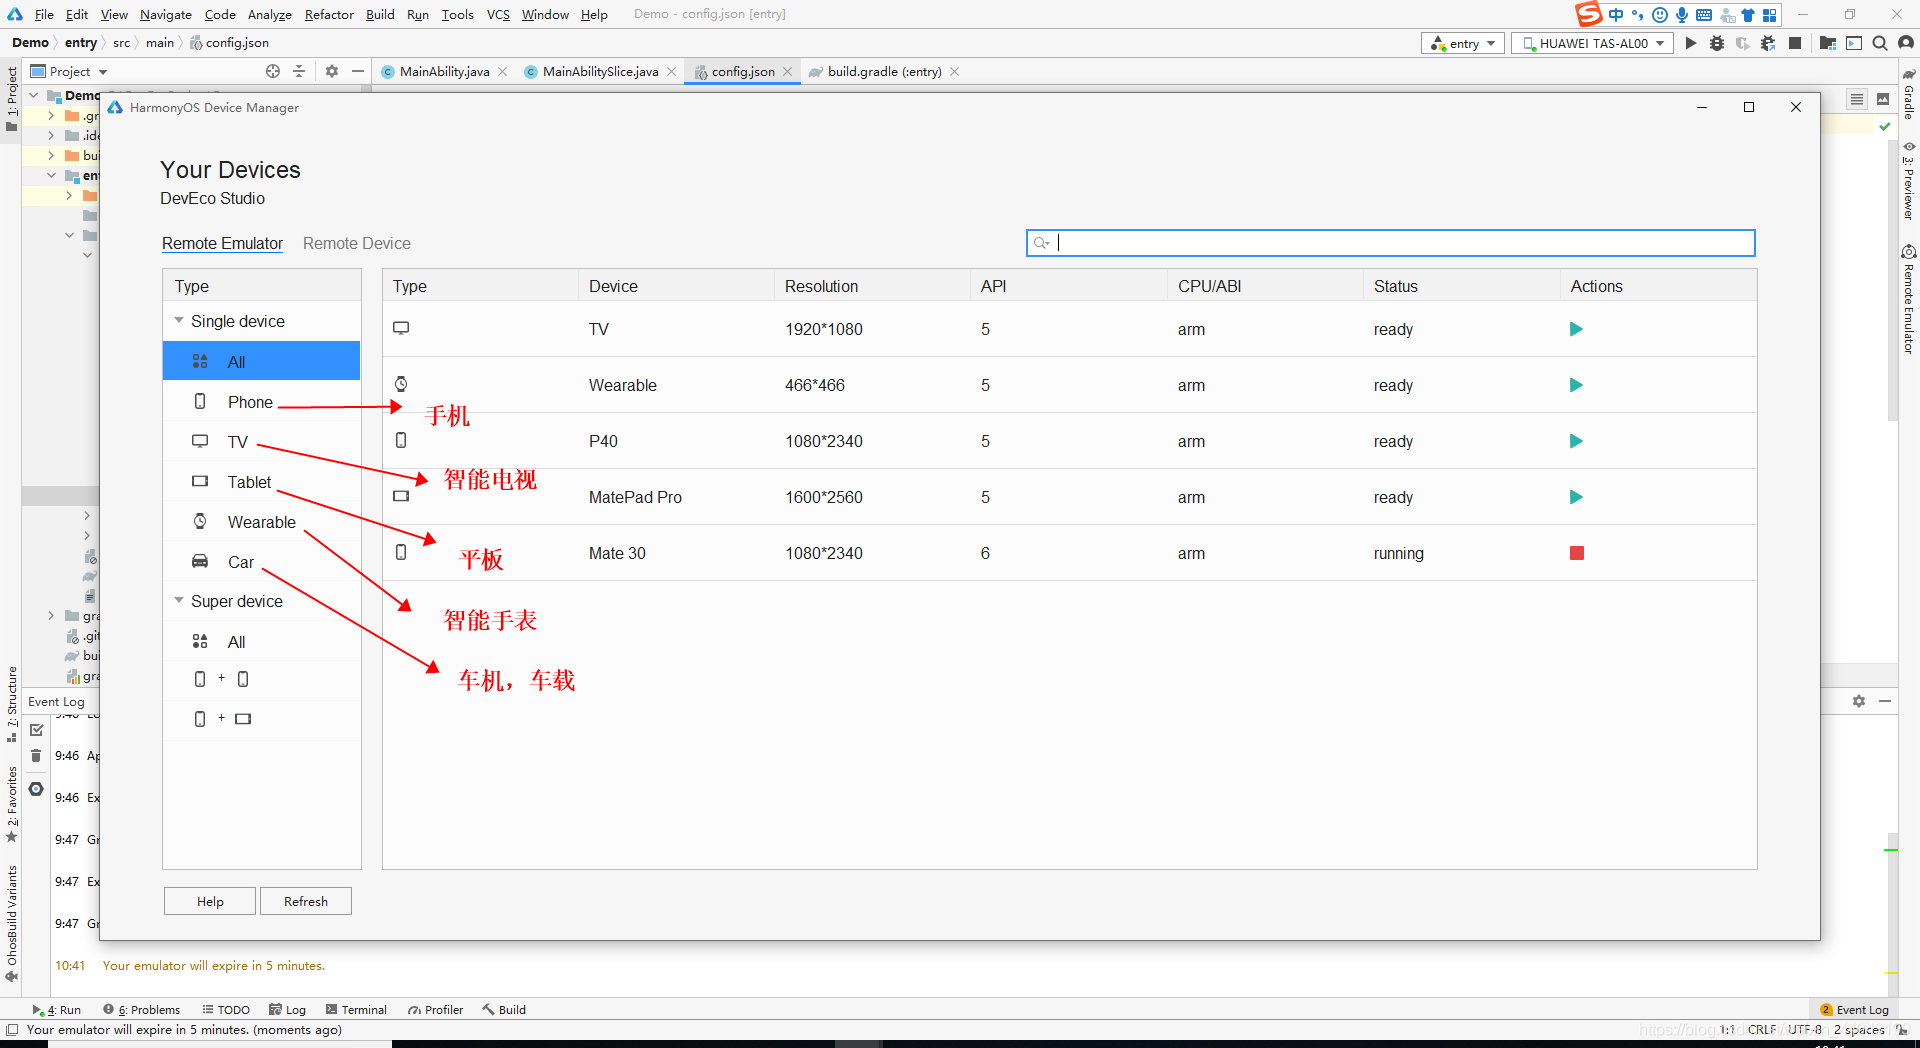Click the Debug bug icon in toolbar
Image resolution: width=1920 pixels, height=1048 pixels.
click(1717, 43)
